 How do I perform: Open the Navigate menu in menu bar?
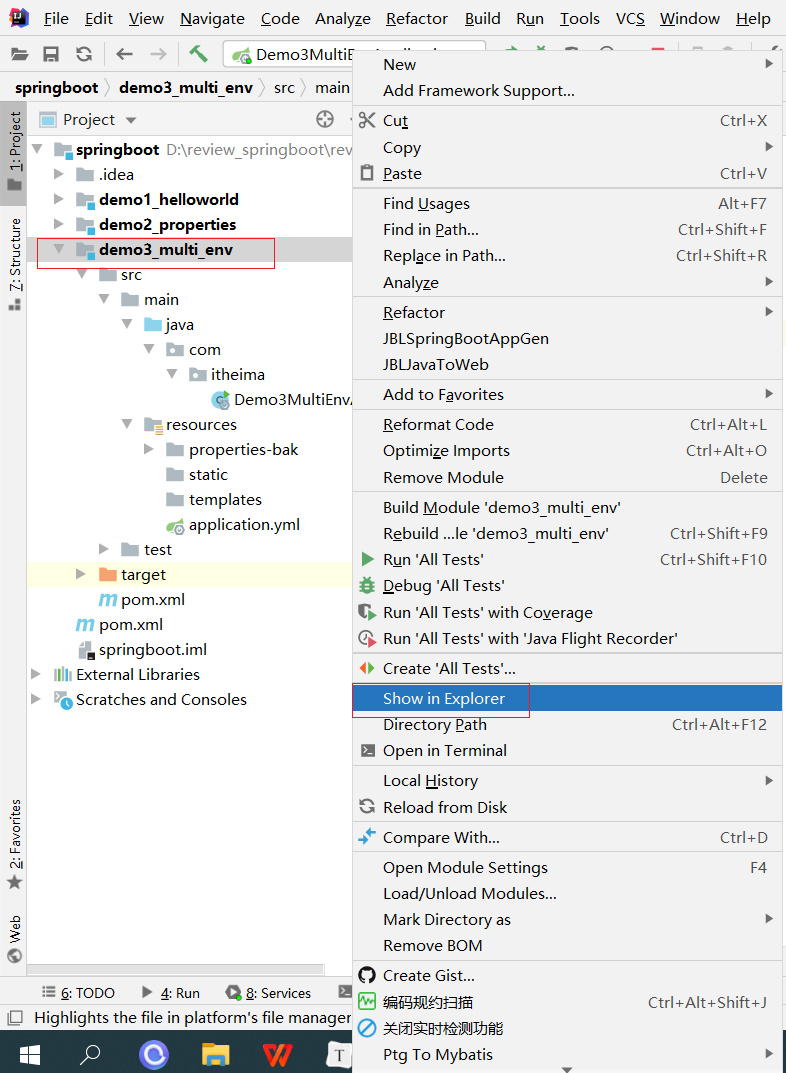tap(212, 19)
